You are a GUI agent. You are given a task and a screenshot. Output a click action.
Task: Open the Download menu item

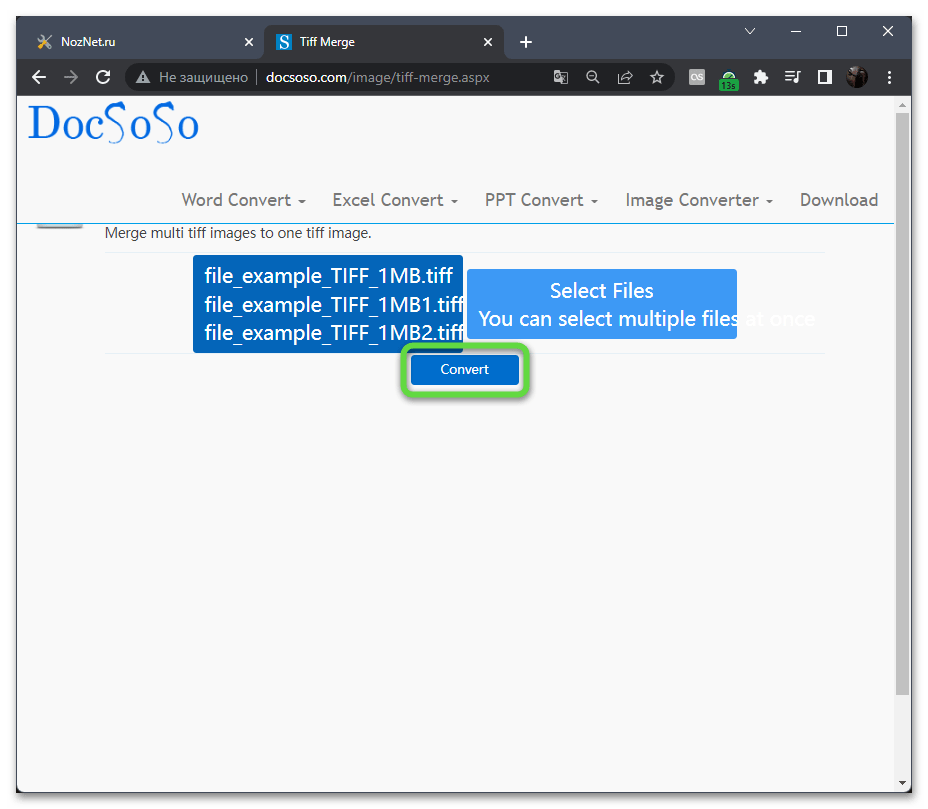(839, 200)
